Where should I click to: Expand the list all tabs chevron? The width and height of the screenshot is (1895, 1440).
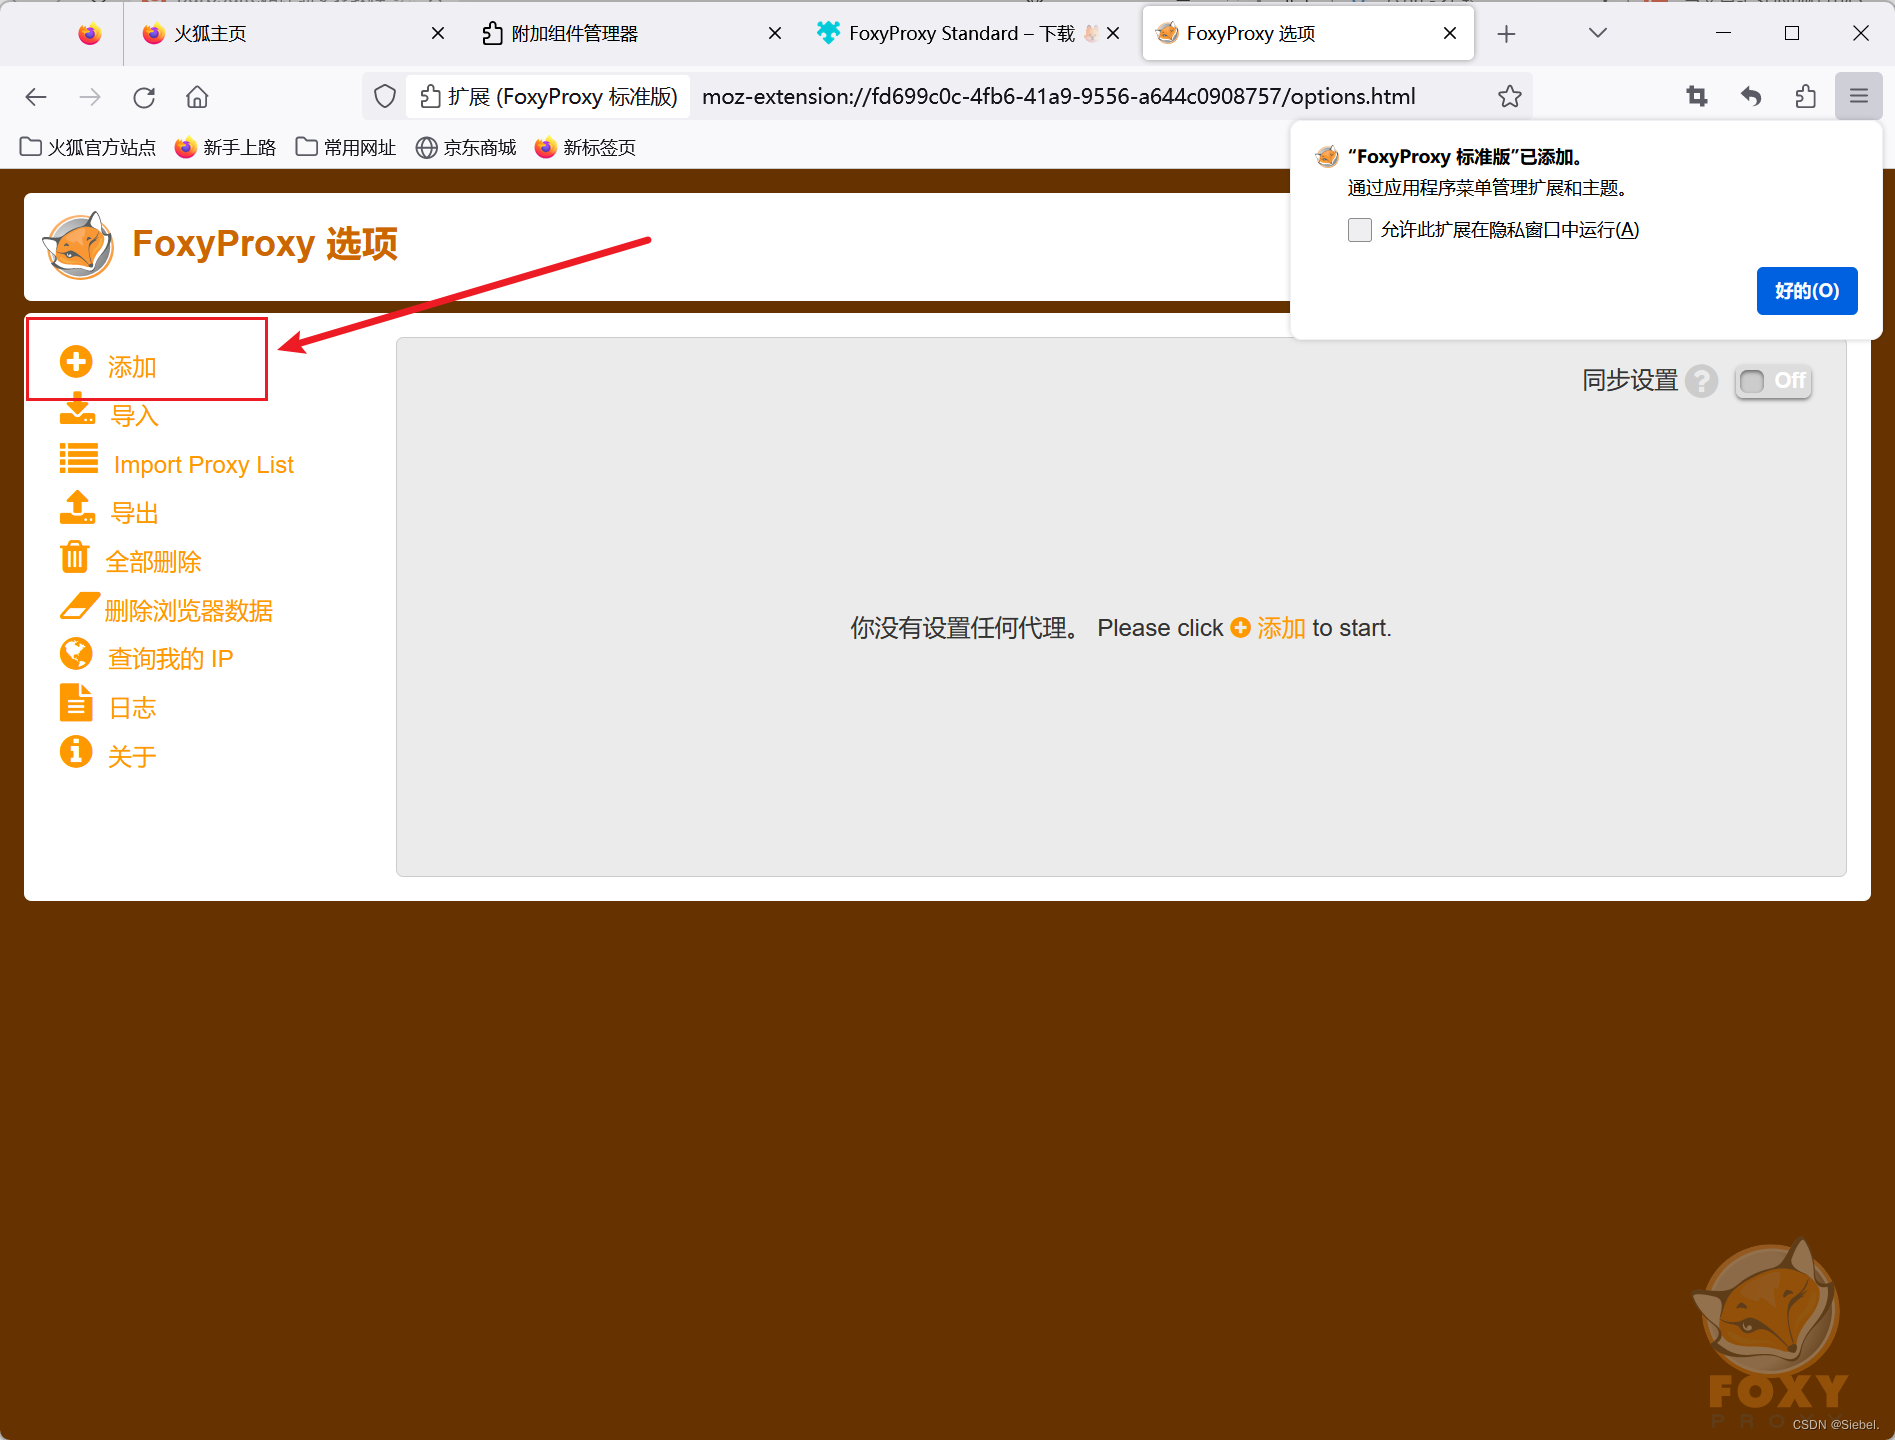tap(1597, 34)
